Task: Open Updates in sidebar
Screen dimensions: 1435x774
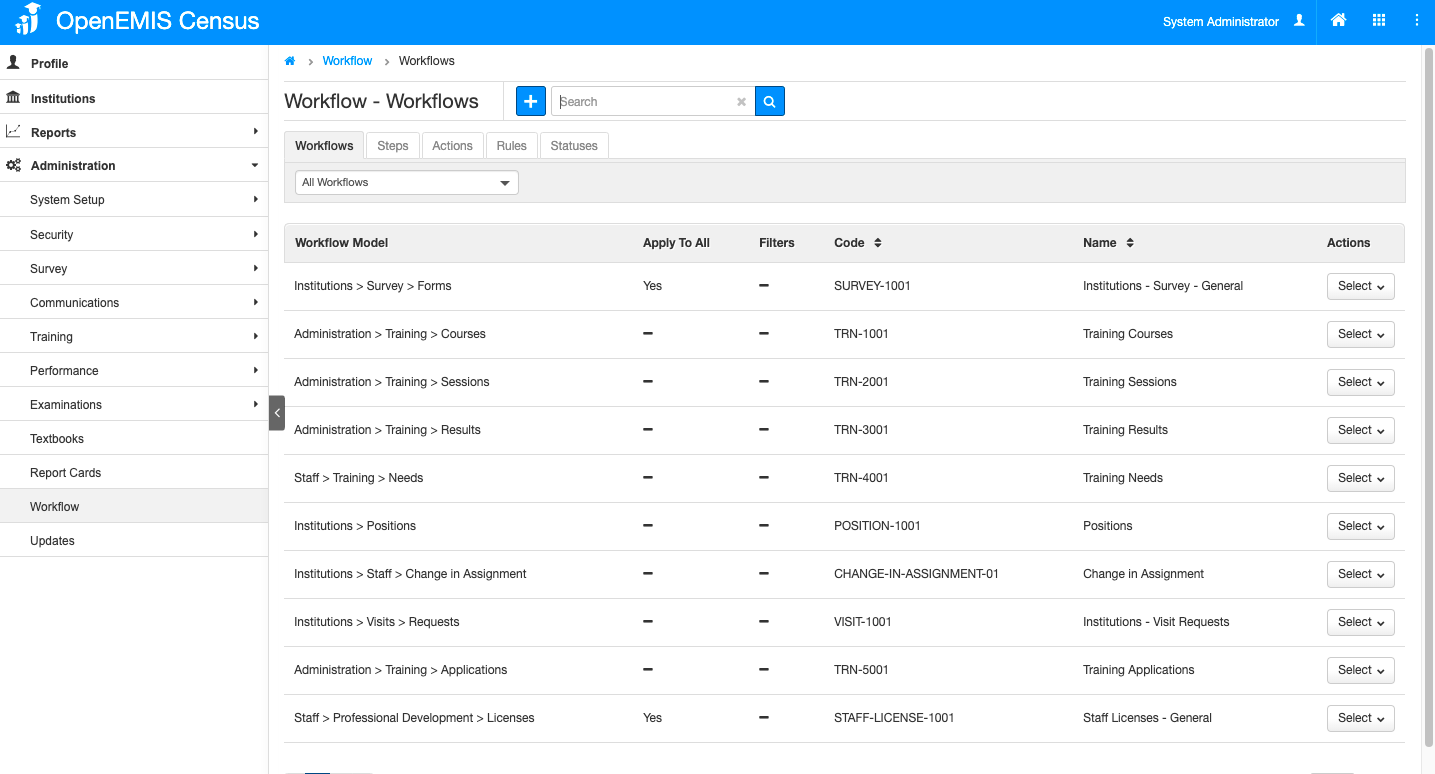Action: click(x=134, y=541)
